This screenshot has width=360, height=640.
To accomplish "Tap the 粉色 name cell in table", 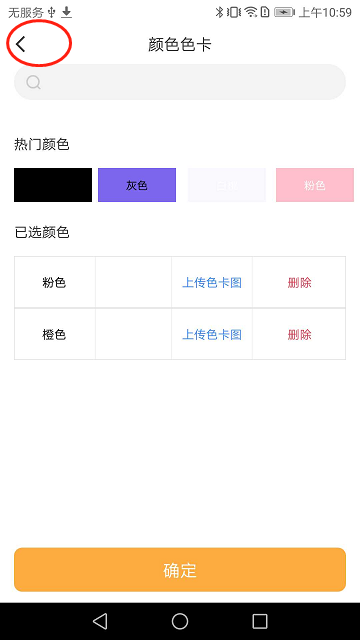I will click(x=55, y=282).
